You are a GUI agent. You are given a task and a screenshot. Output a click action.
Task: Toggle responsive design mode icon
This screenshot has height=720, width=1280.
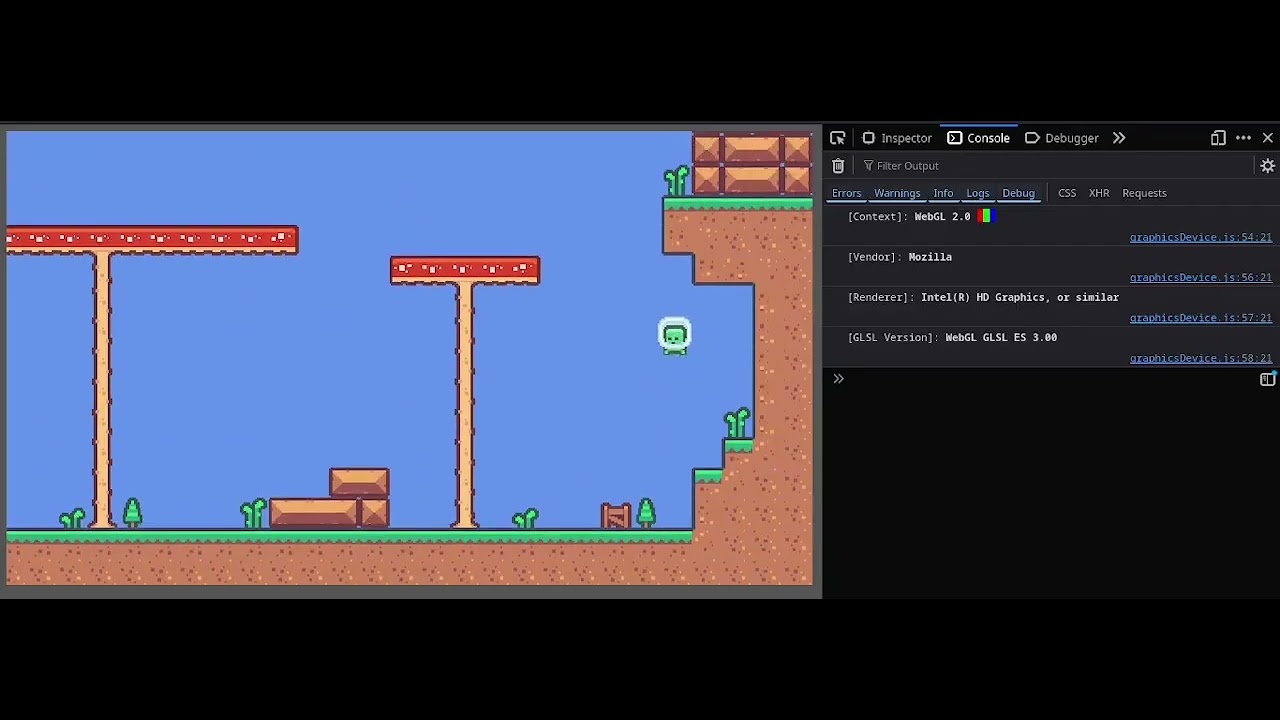[x=1218, y=138]
